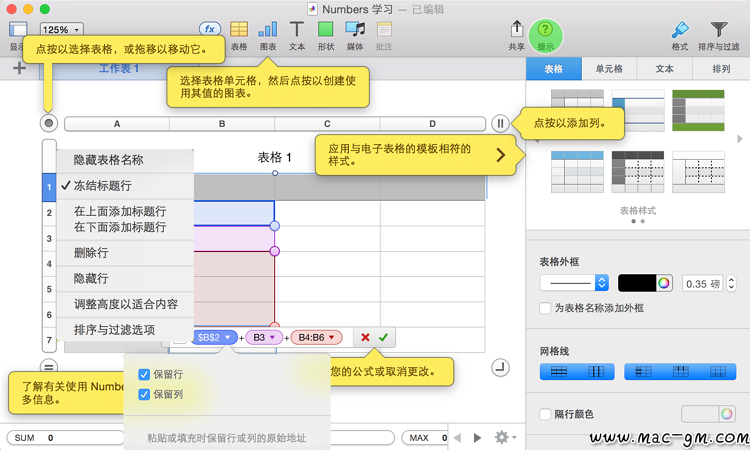Enable 为表格名称添加外框 checkbox
This screenshot has width=750, height=450.
click(x=545, y=308)
